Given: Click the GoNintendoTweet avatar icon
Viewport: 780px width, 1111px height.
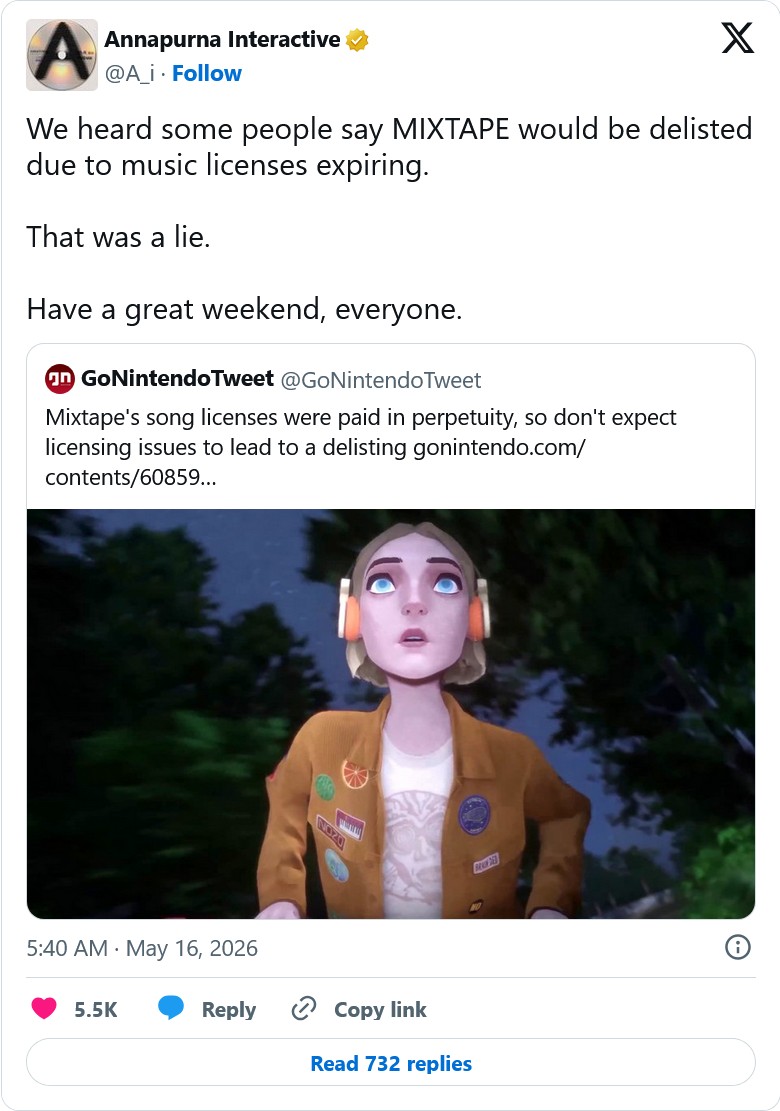Looking at the screenshot, I should pyautogui.click(x=60, y=379).
